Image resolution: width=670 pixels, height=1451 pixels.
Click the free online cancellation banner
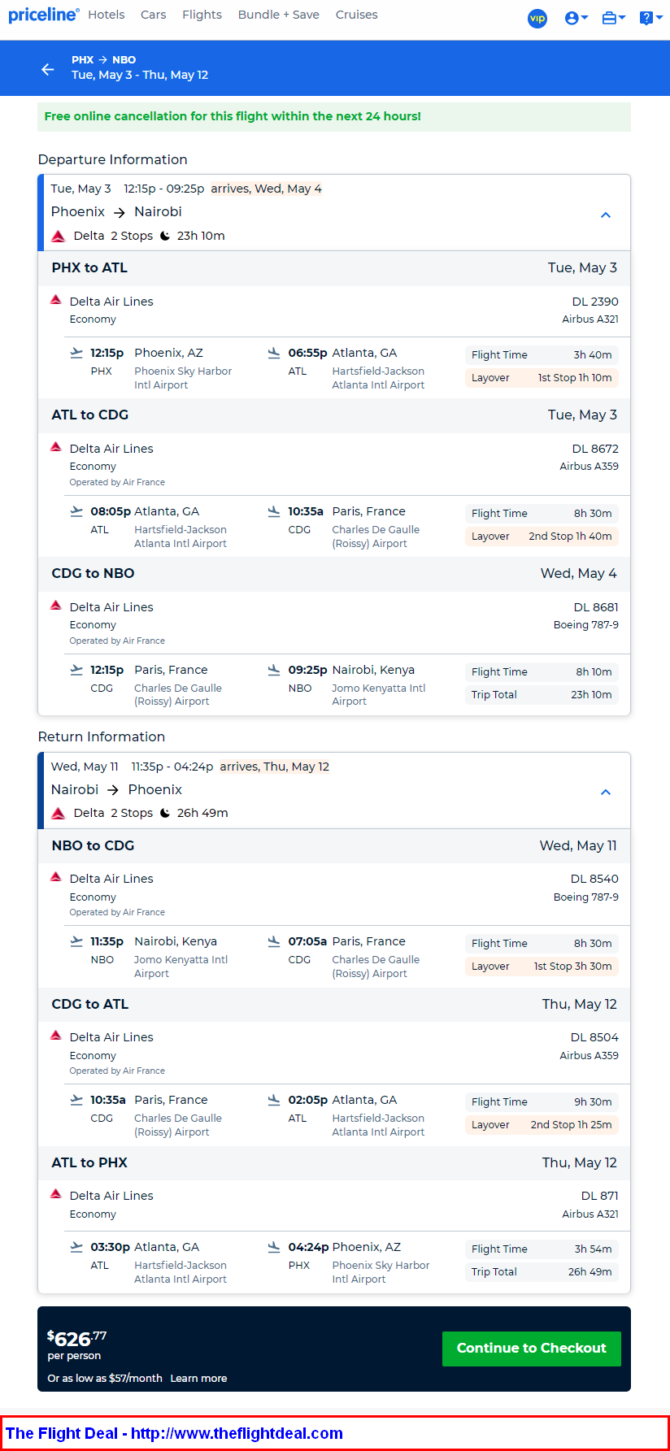point(334,116)
